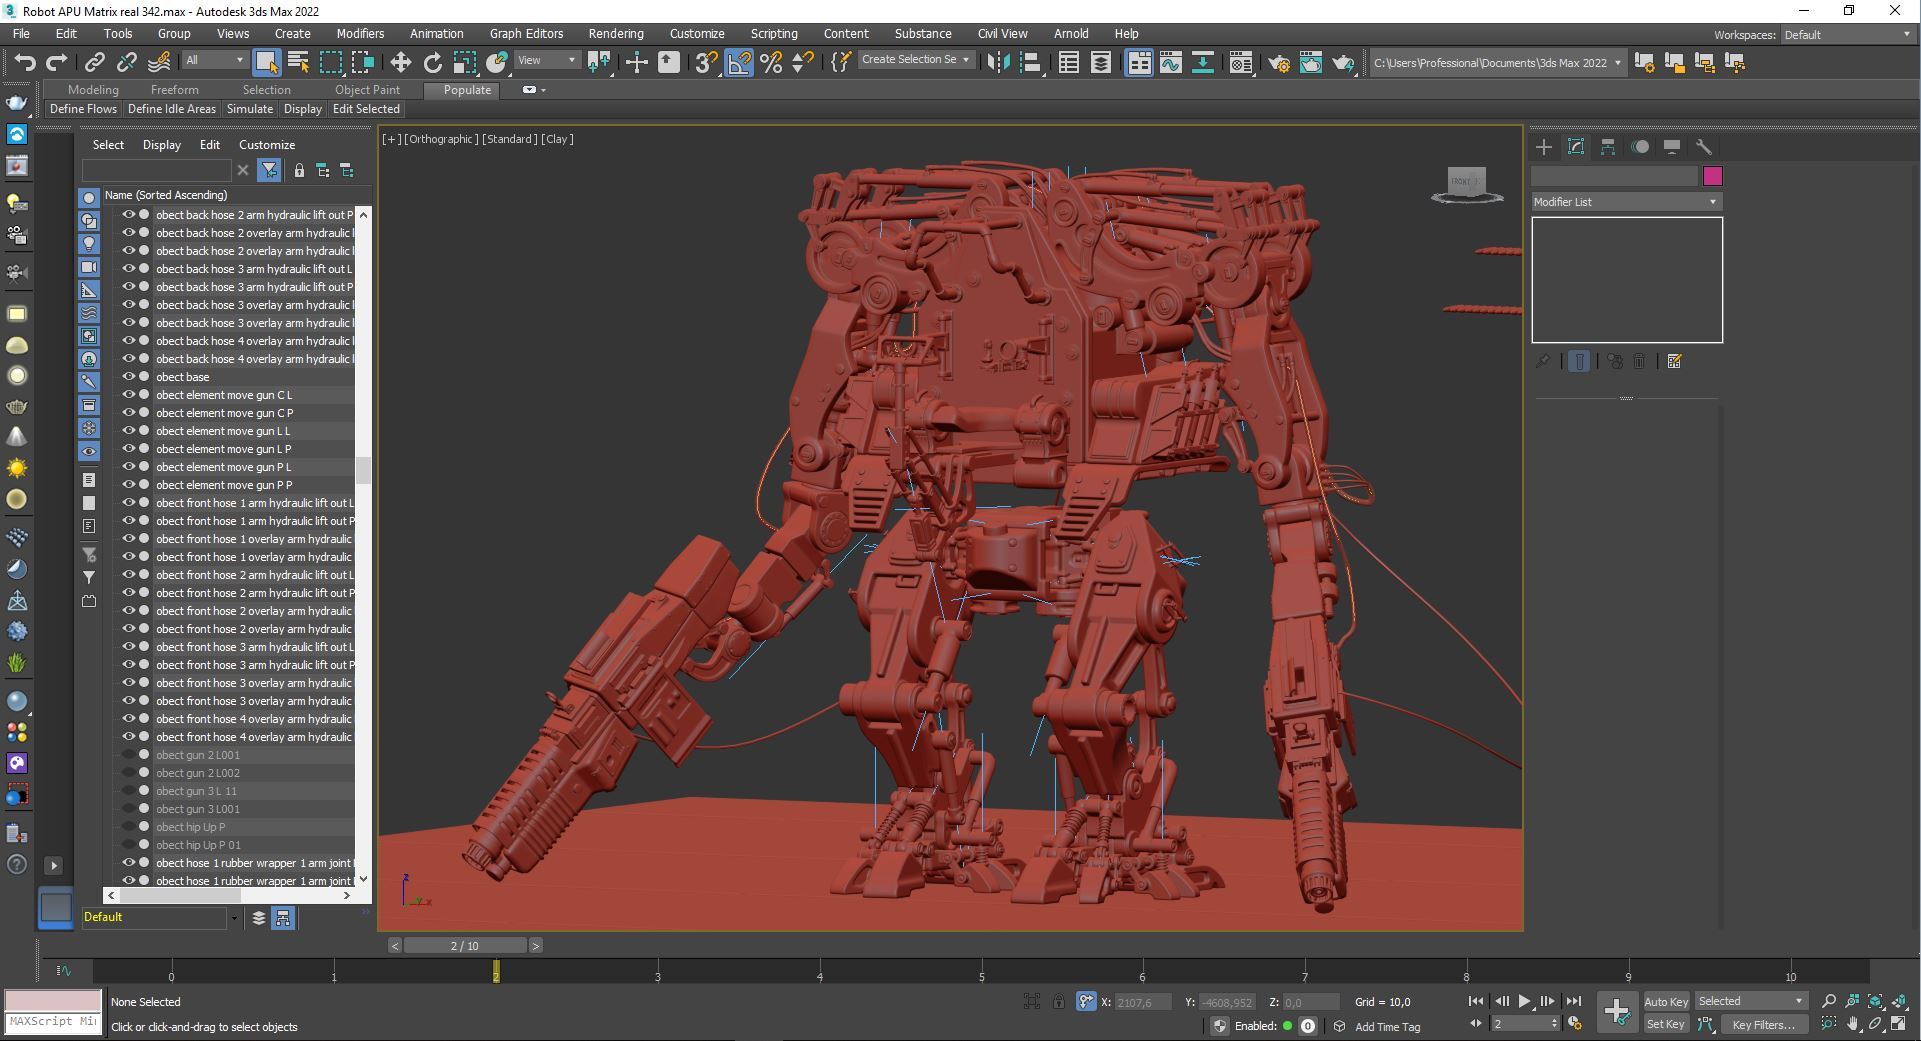Click frame 5 on the timeline
1921x1041 pixels.
point(981,972)
